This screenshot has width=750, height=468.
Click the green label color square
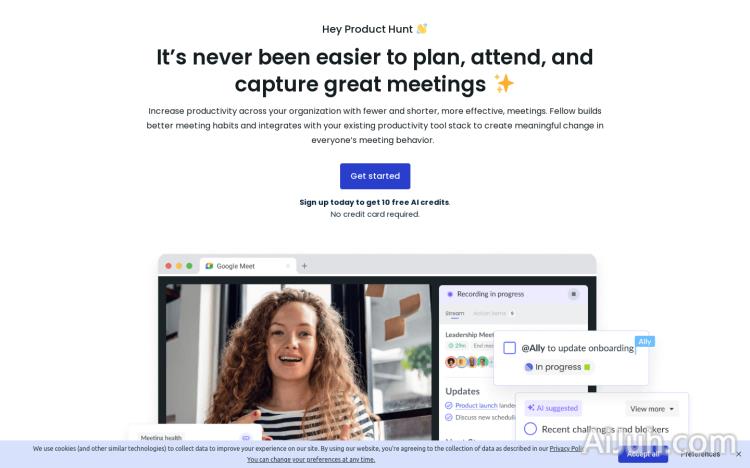point(587,367)
